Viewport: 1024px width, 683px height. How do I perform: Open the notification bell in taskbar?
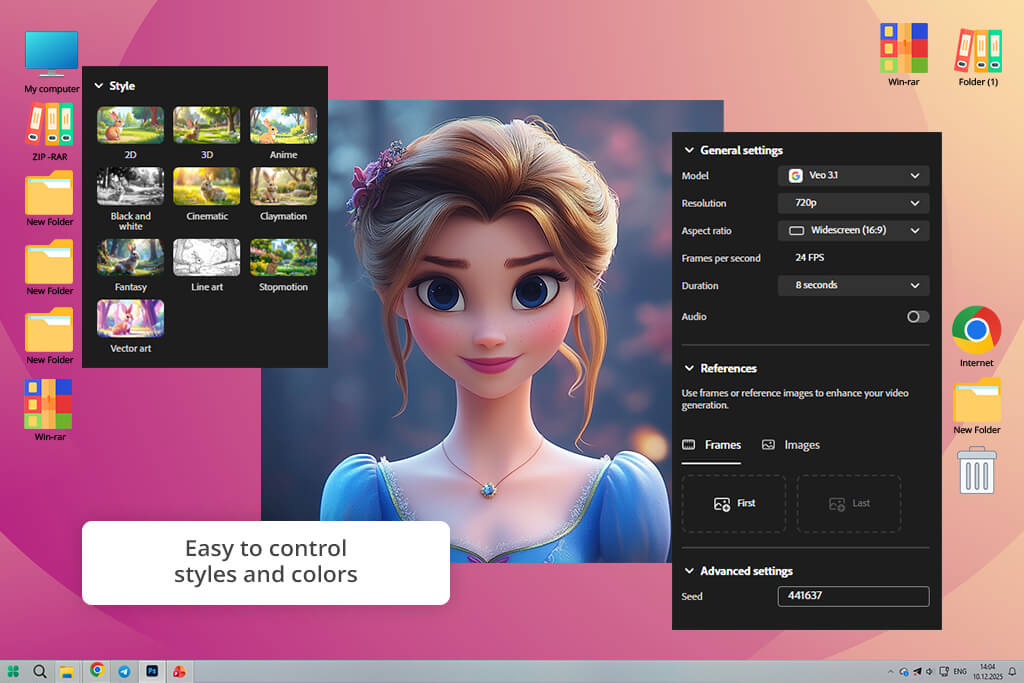click(x=1012, y=671)
